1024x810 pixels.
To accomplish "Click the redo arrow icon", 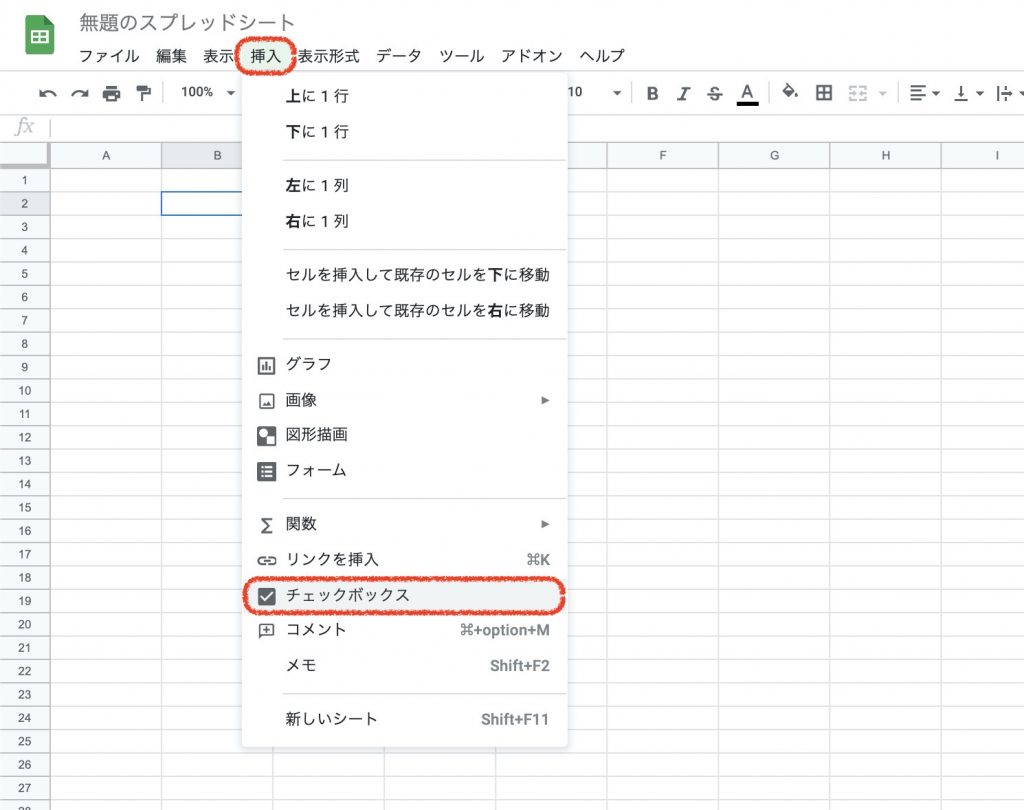I will 79,93.
